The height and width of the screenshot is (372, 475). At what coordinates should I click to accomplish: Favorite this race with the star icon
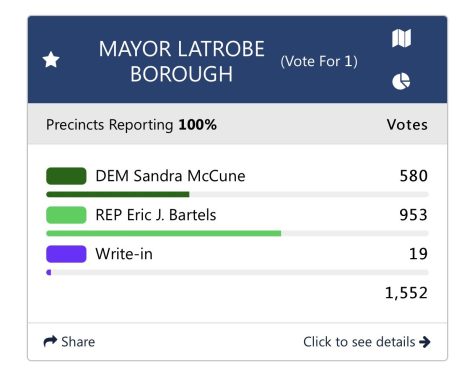coord(51,60)
